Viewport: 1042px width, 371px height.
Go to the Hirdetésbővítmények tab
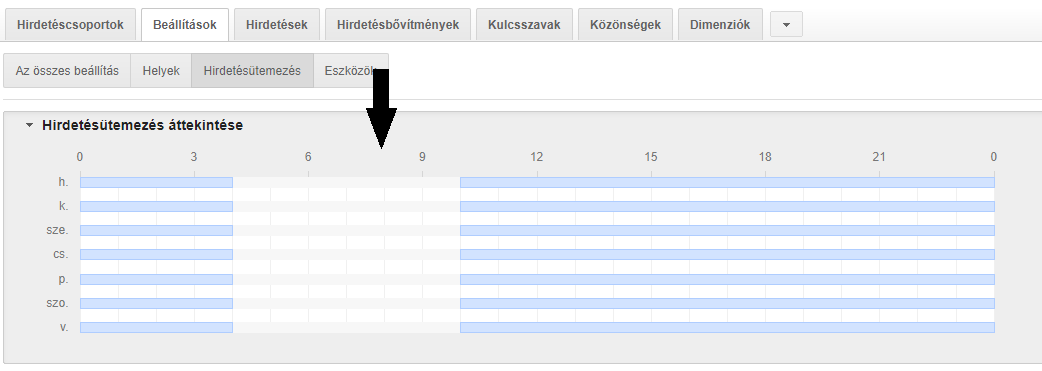click(397, 25)
